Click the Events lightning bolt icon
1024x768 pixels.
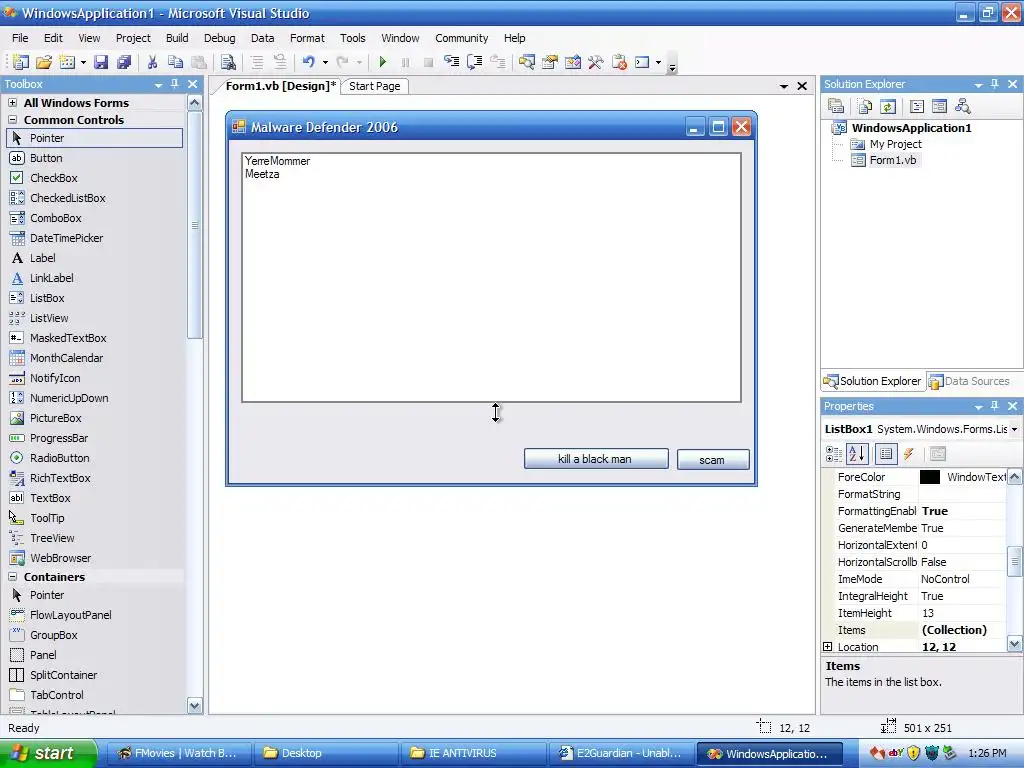point(909,454)
